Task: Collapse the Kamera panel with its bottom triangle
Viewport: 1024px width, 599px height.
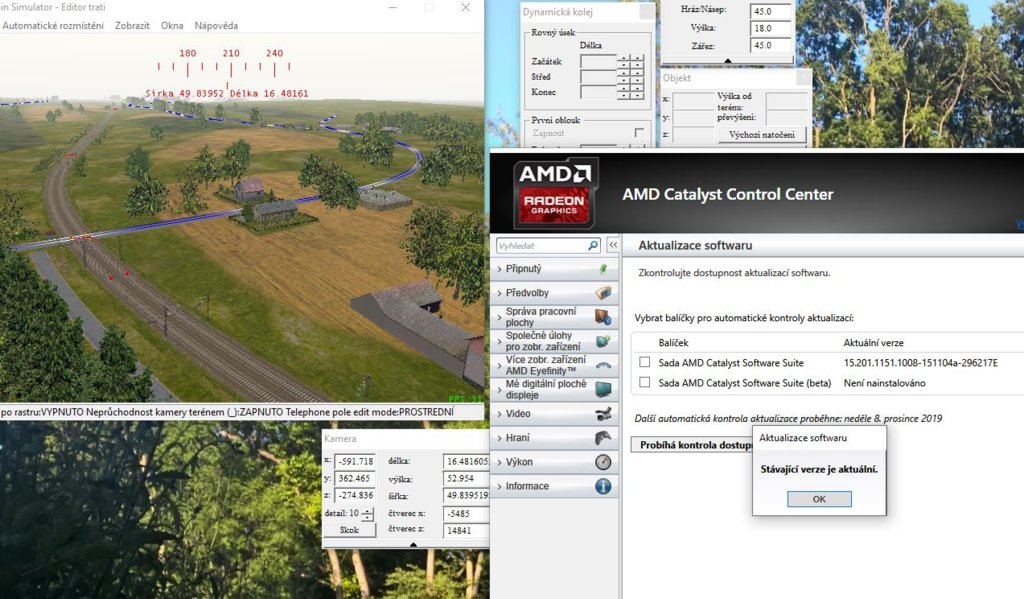Action: coord(413,544)
